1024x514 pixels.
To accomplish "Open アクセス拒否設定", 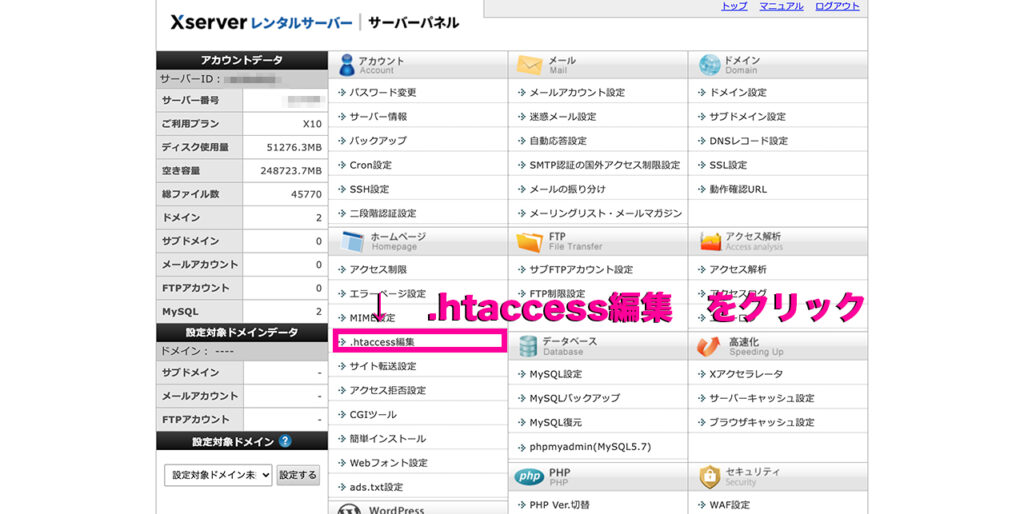I will coord(387,390).
